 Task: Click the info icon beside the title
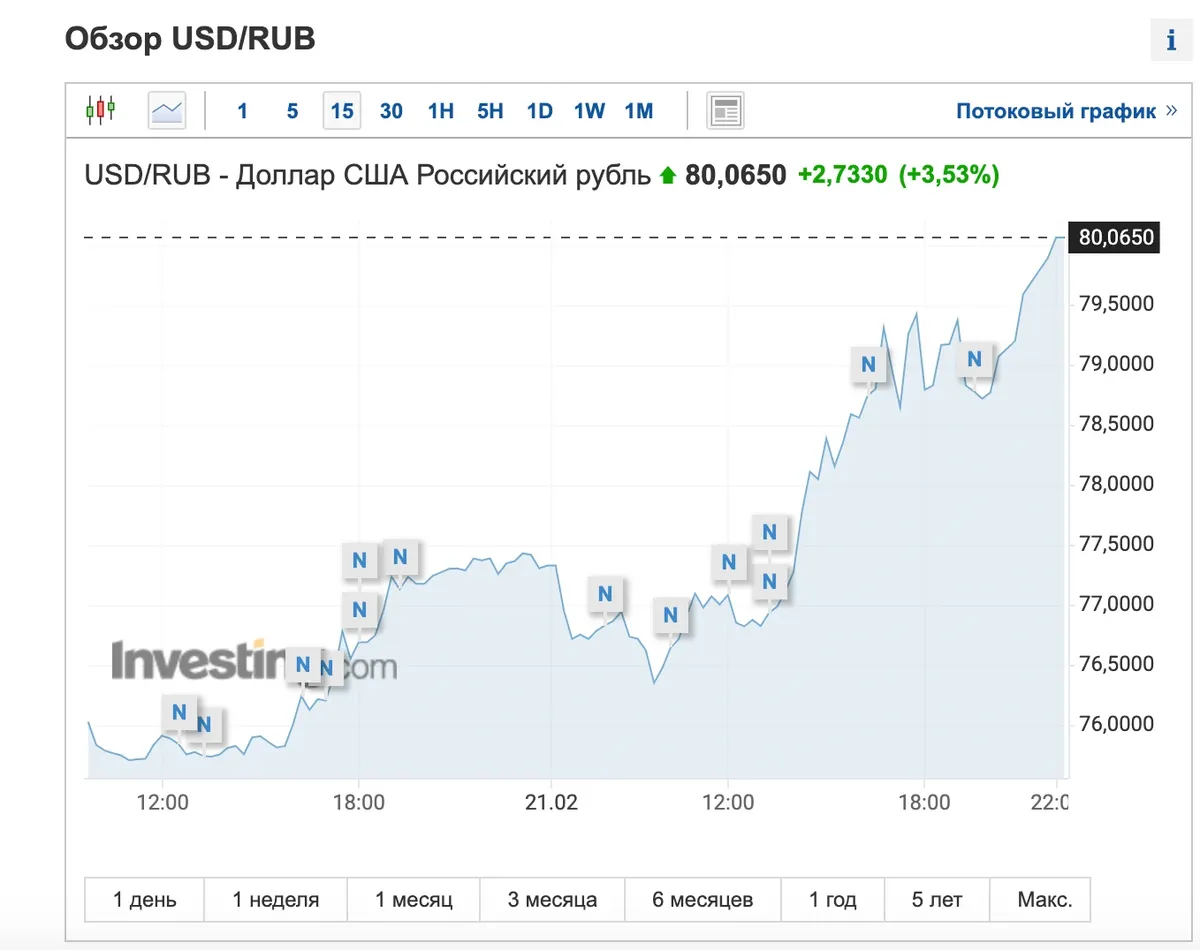pos(1171,41)
